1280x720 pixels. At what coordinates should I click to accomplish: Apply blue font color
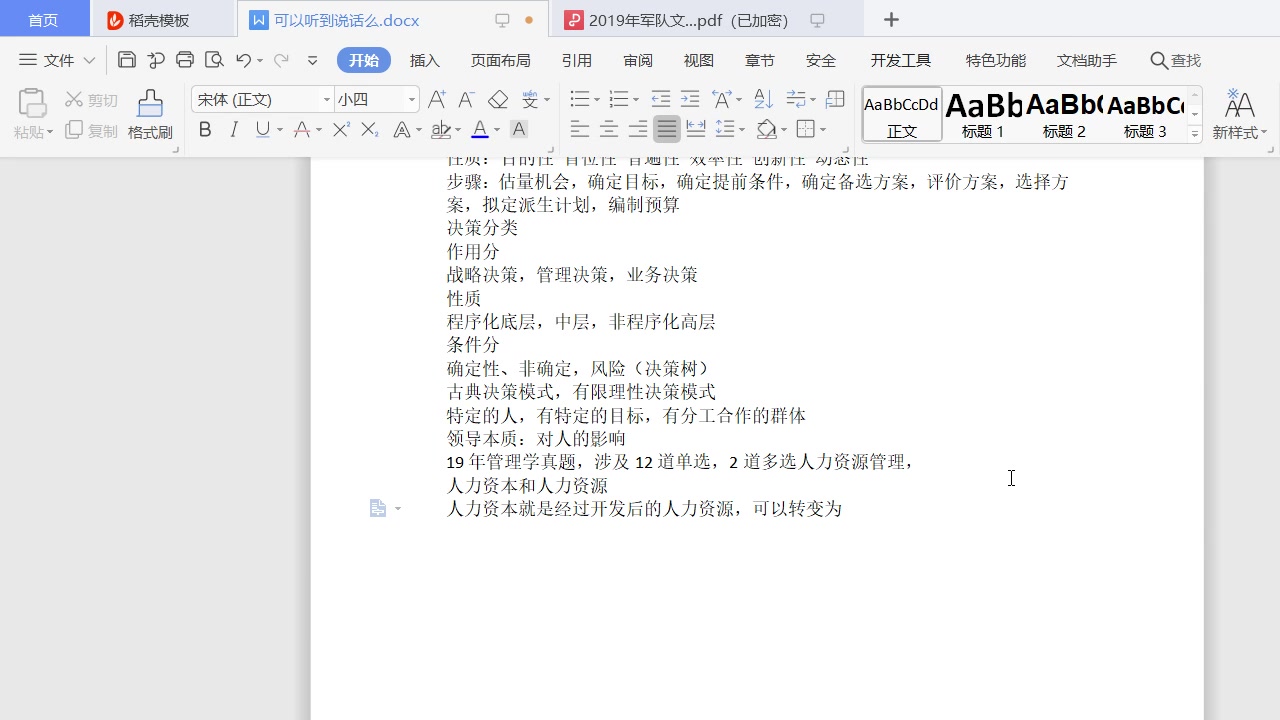pos(480,129)
